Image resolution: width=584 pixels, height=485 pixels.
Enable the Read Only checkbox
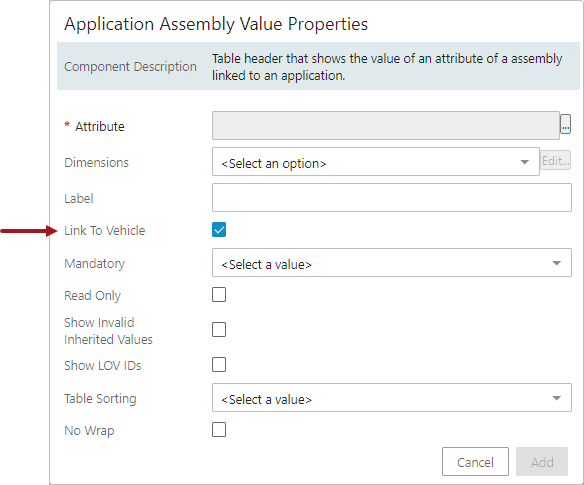[219, 295]
